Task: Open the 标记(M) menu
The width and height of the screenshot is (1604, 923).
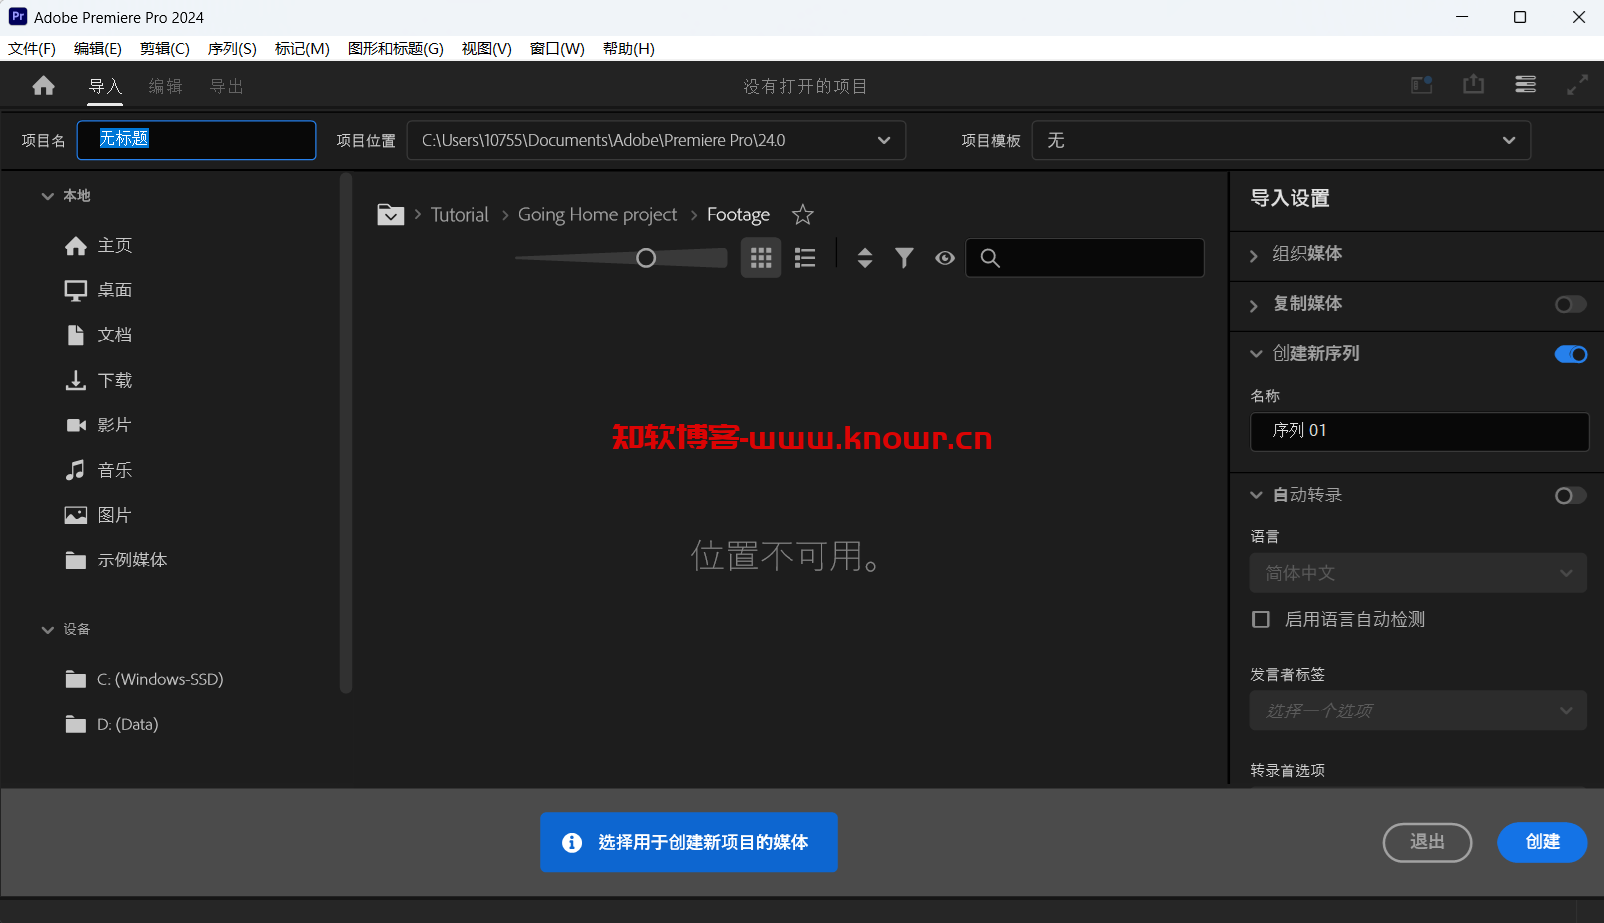Action: coord(302,49)
